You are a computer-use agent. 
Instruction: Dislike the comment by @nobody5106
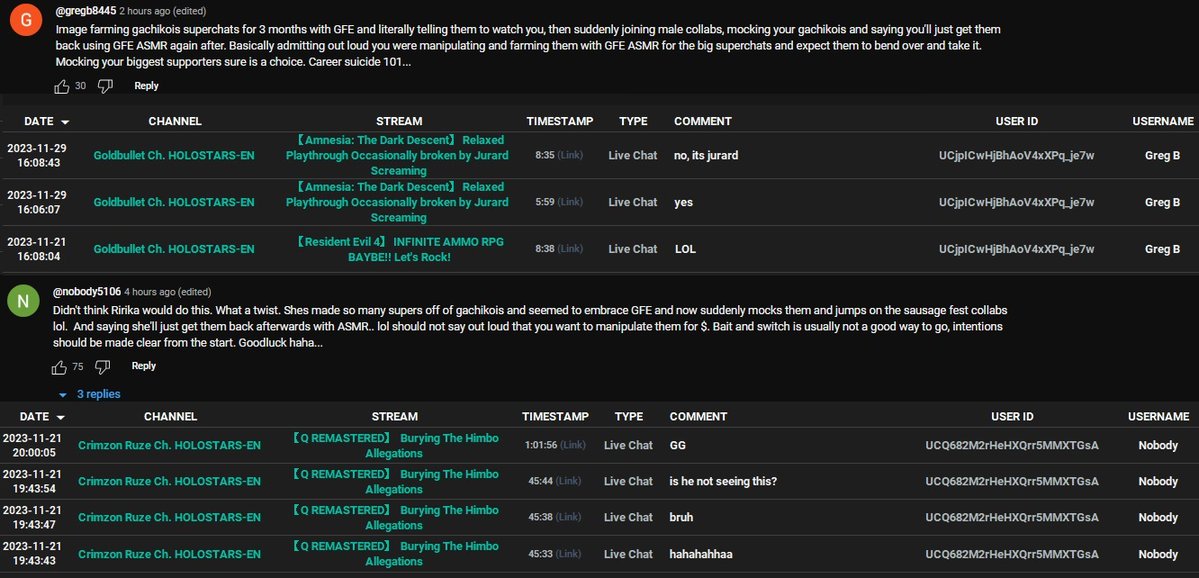[102, 368]
